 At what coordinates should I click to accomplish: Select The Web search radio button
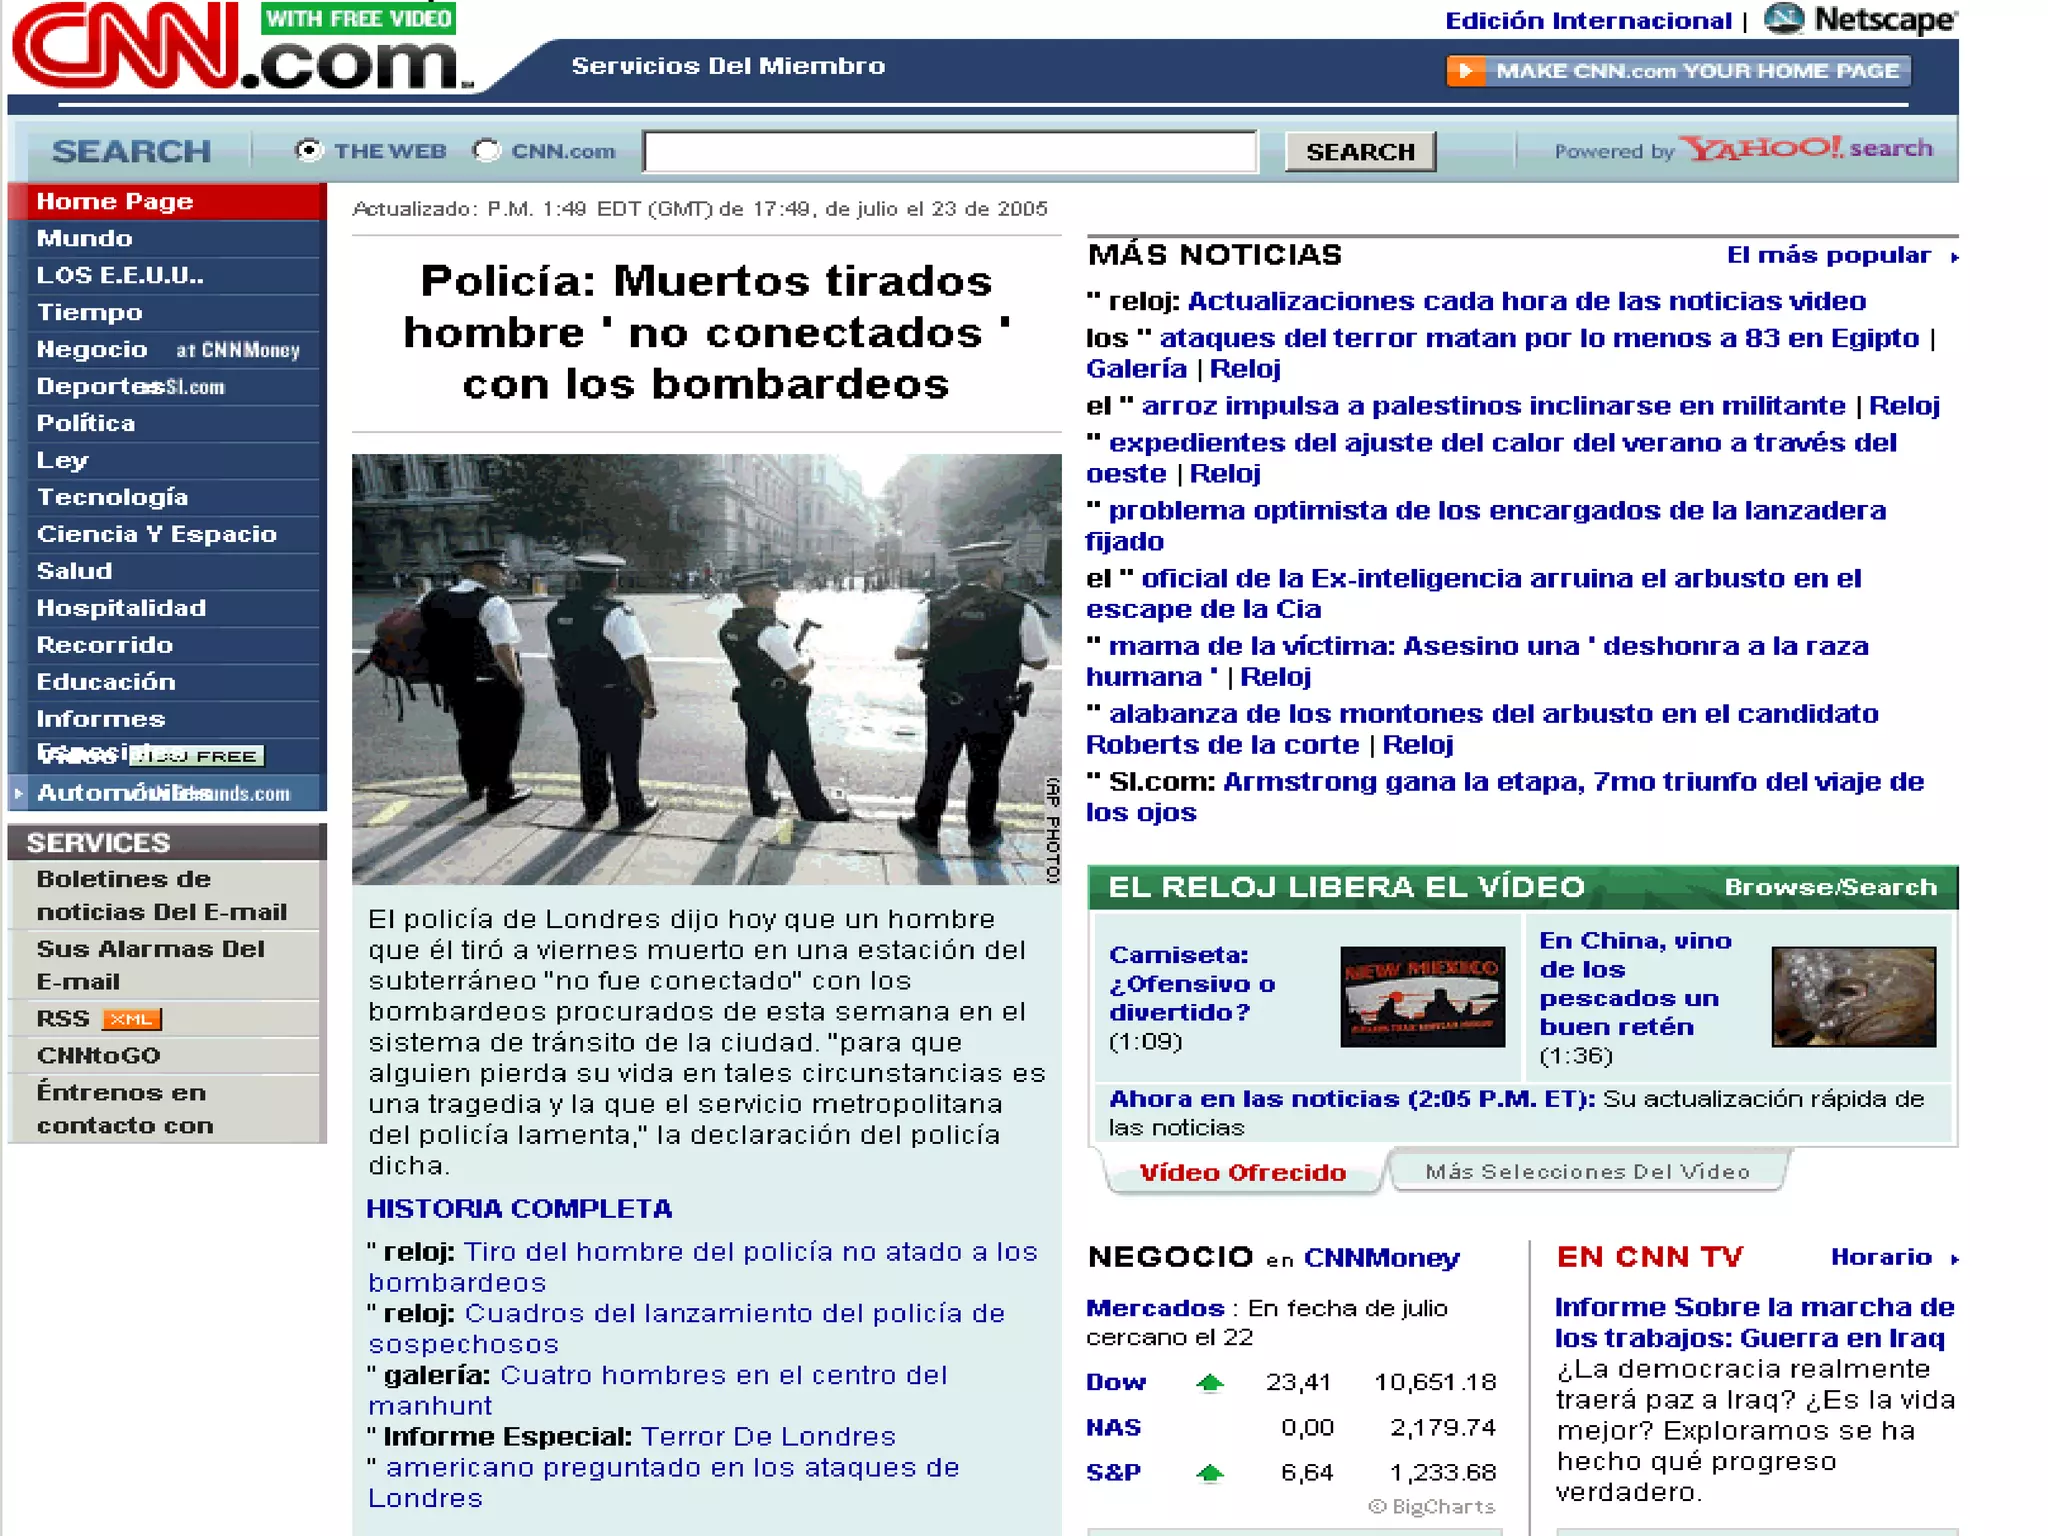coord(309,150)
